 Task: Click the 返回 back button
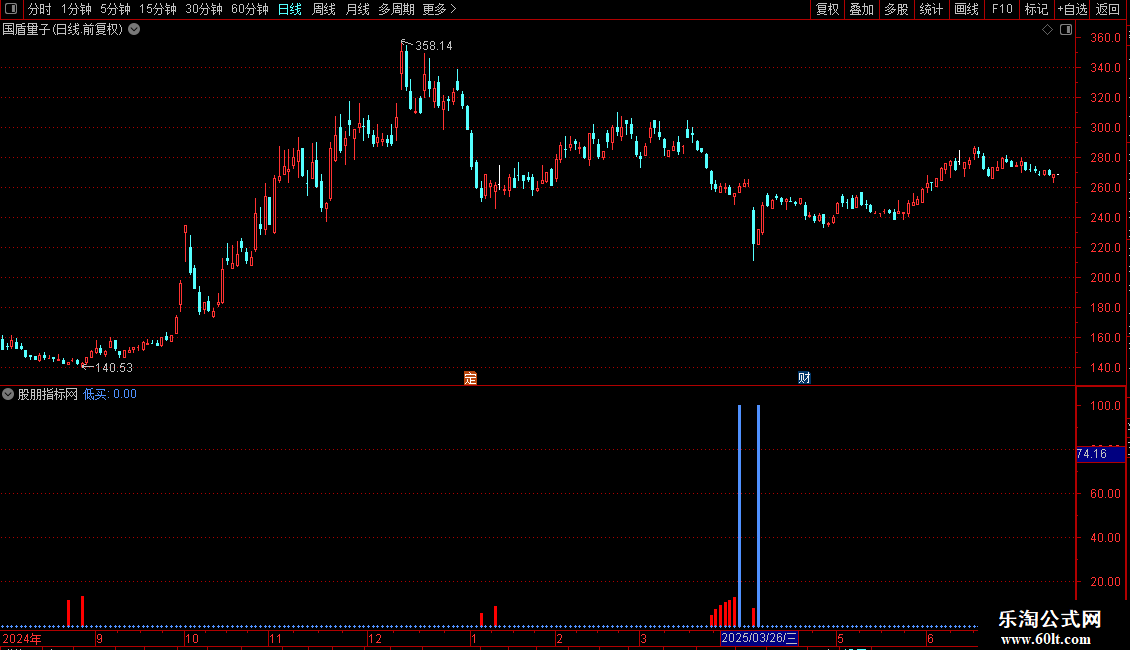[1108, 9]
